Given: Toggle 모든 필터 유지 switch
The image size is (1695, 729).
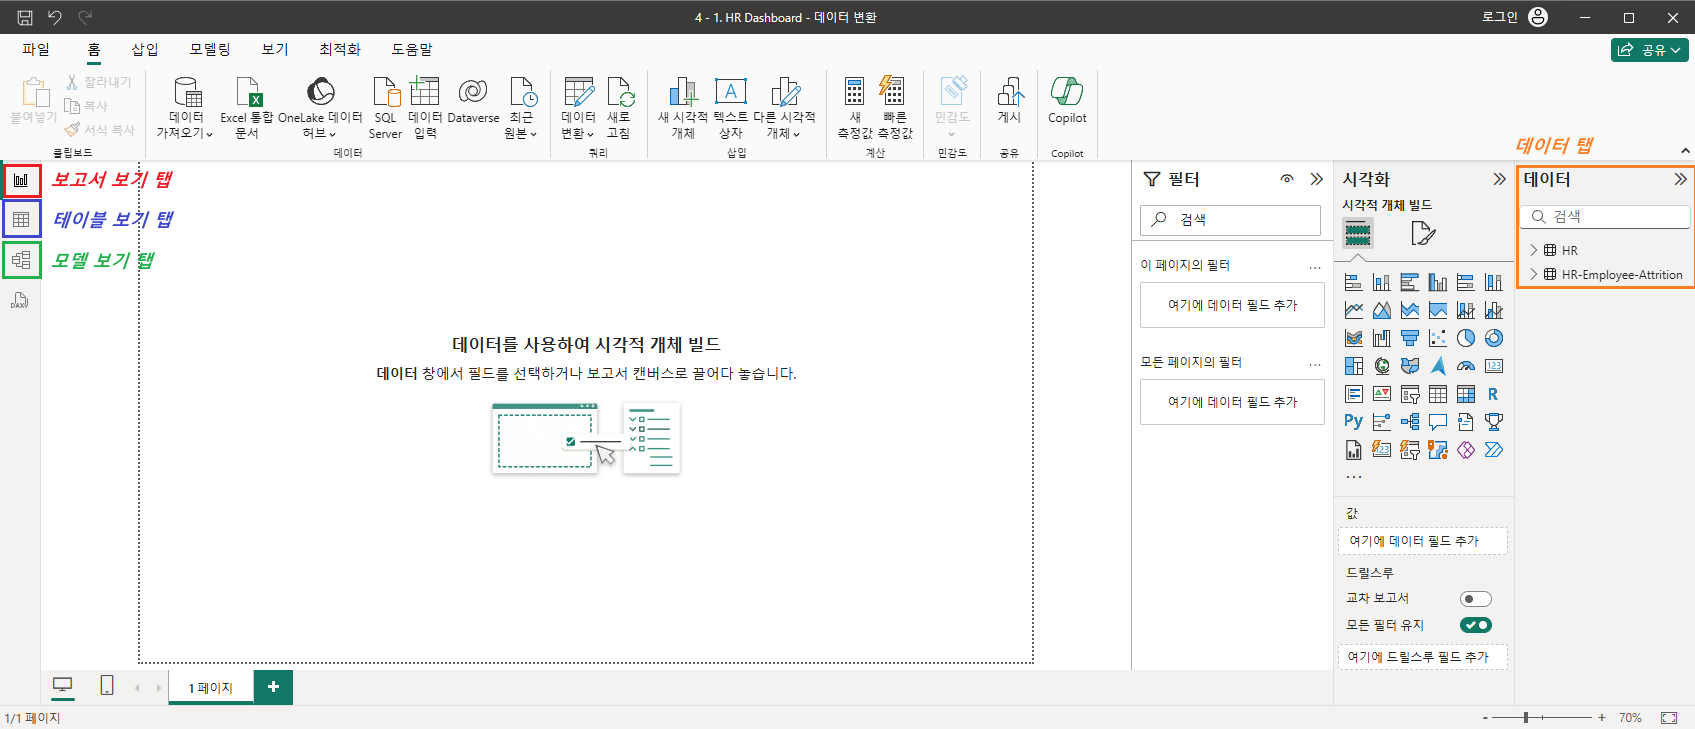Looking at the screenshot, I should coord(1475,625).
